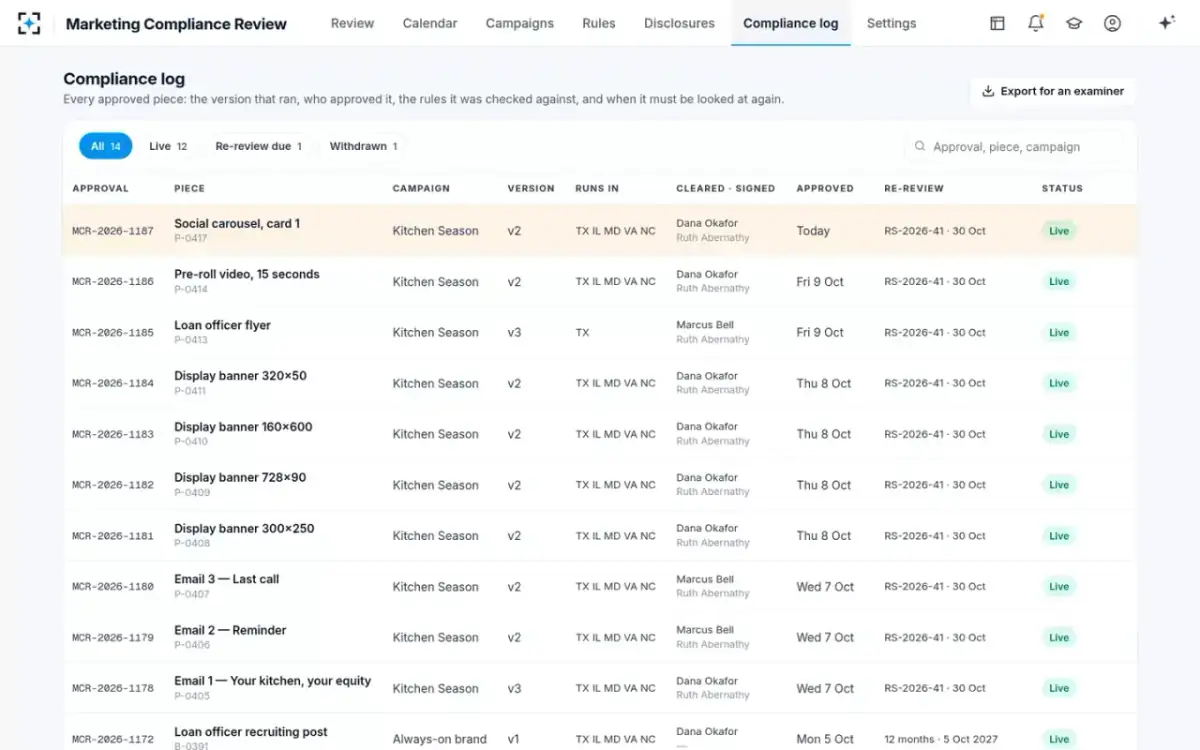The width and height of the screenshot is (1200, 750).
Task: Focus the Approval, piece, campaign search field
Action: coord(1013,146)
